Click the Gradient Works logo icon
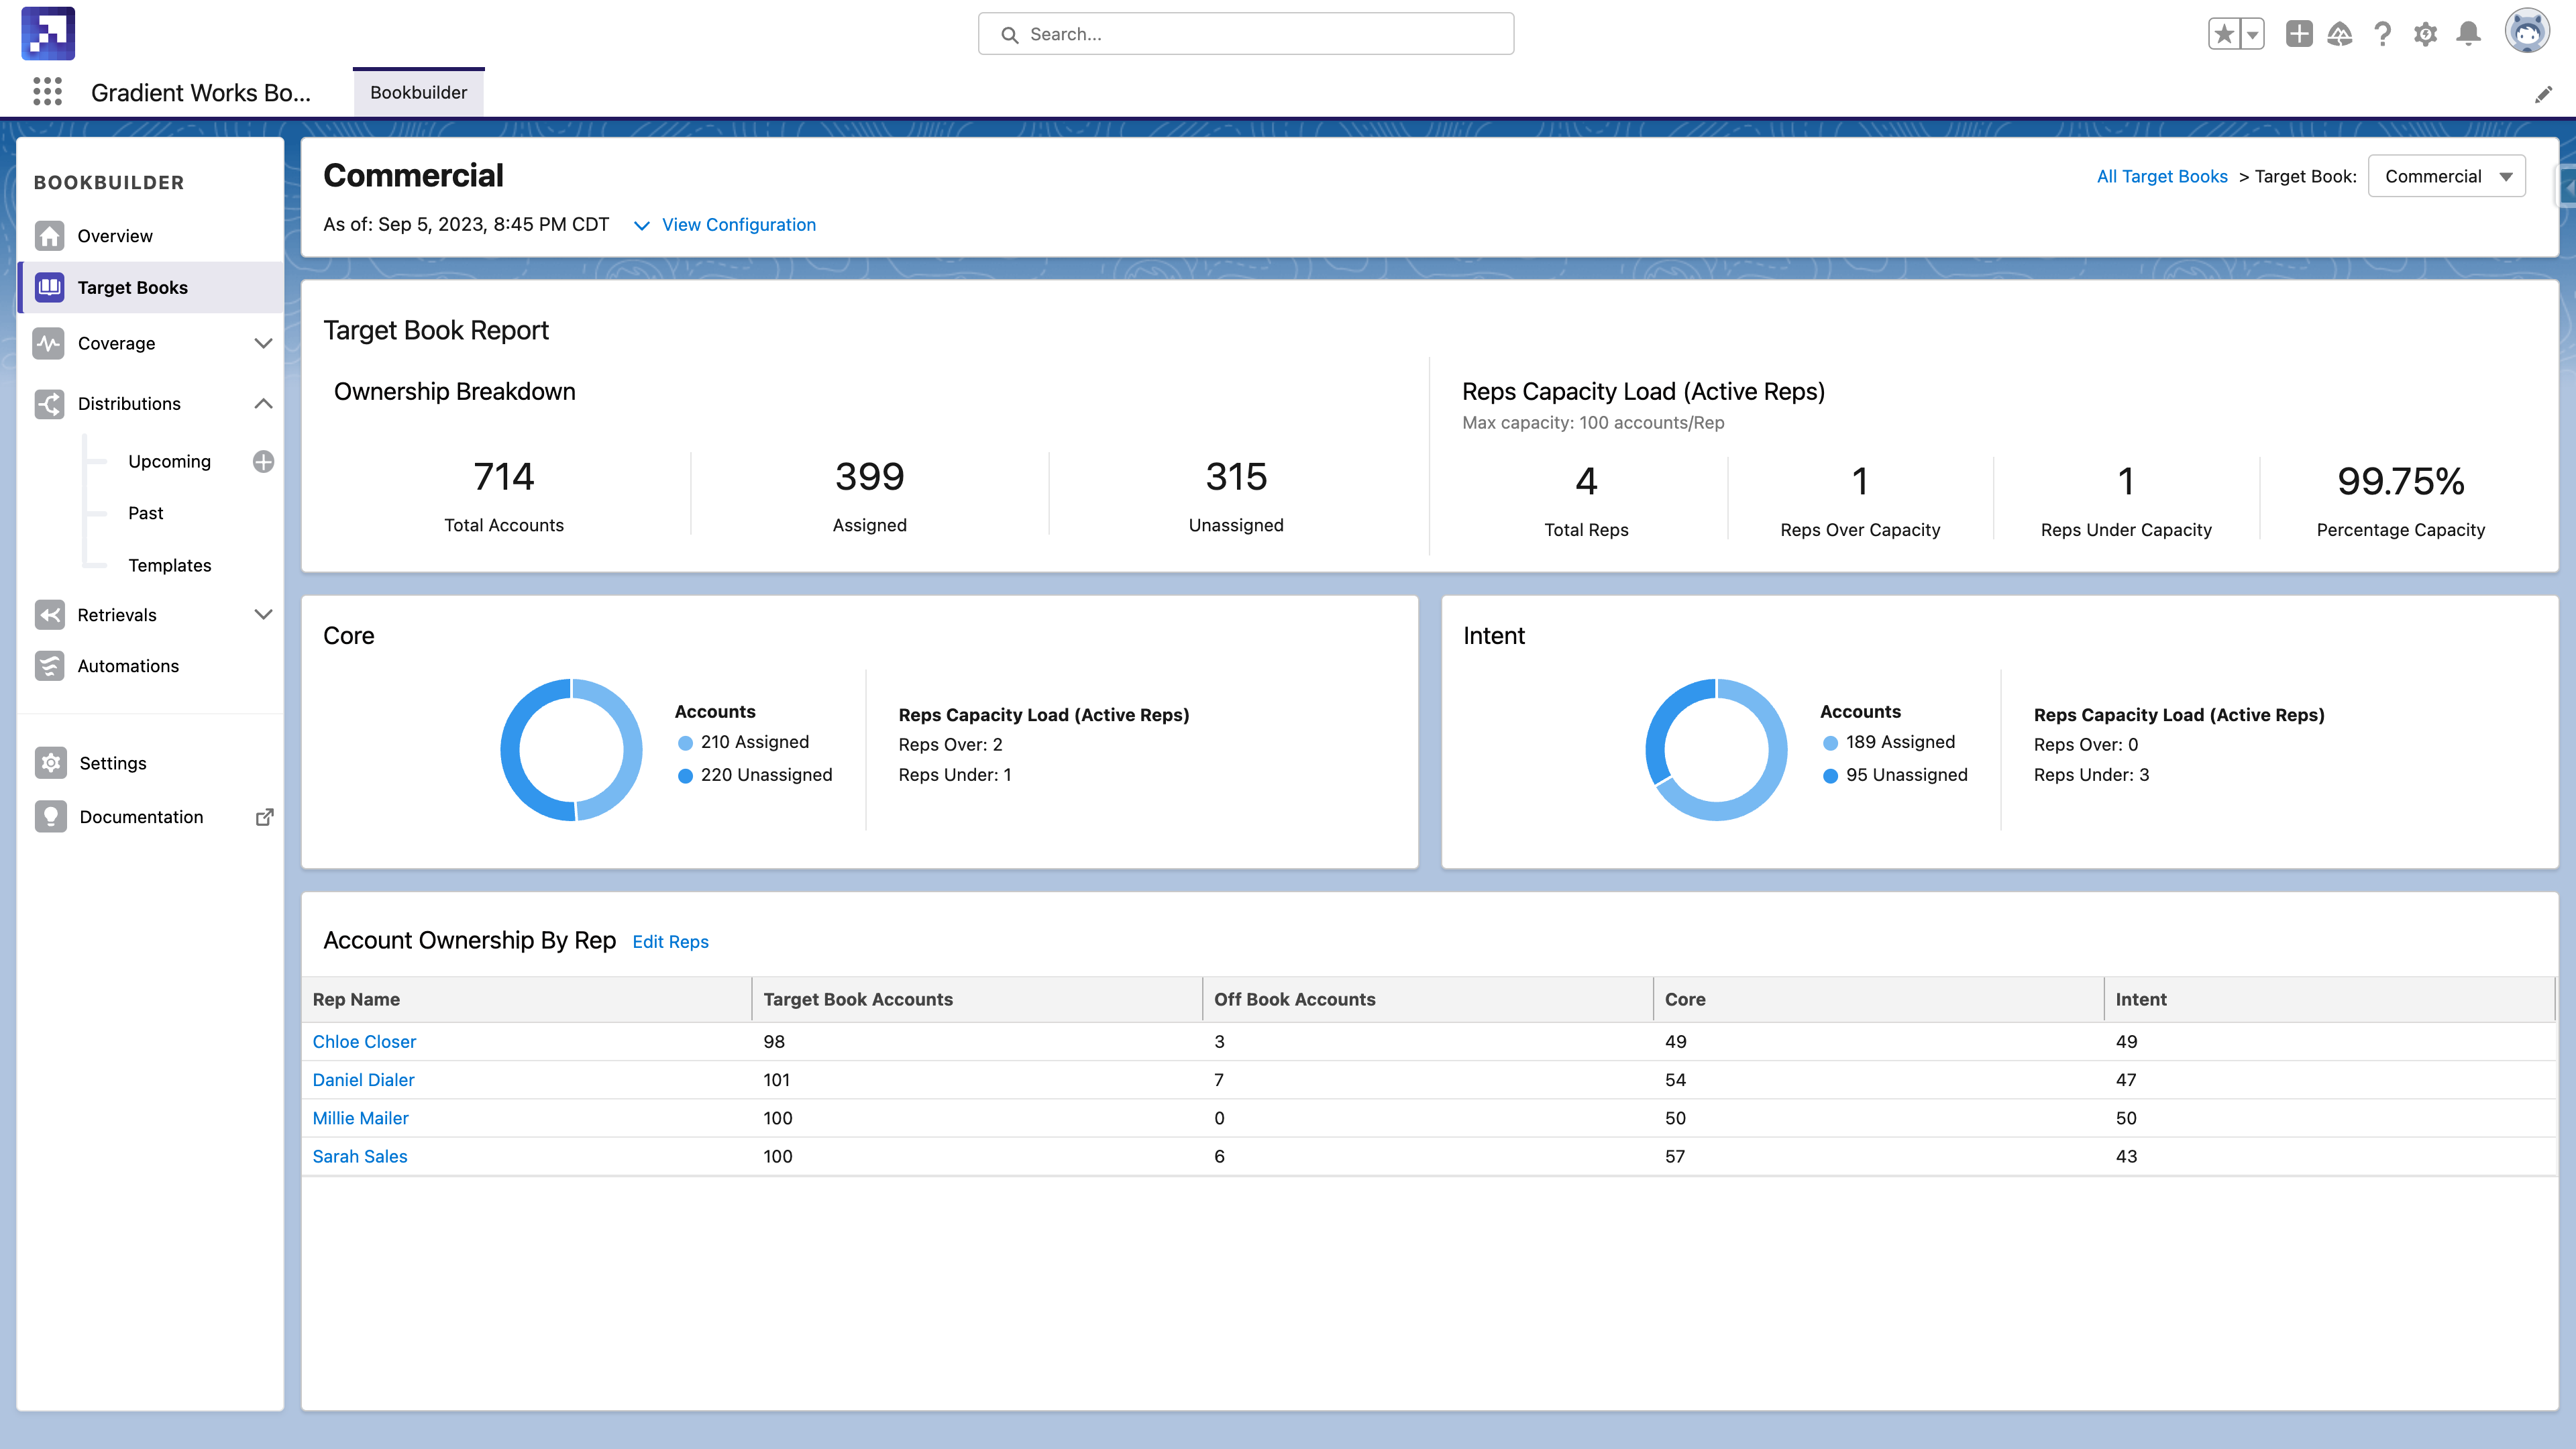The width and height of the screenshot is (2576, 1449). 48,33
